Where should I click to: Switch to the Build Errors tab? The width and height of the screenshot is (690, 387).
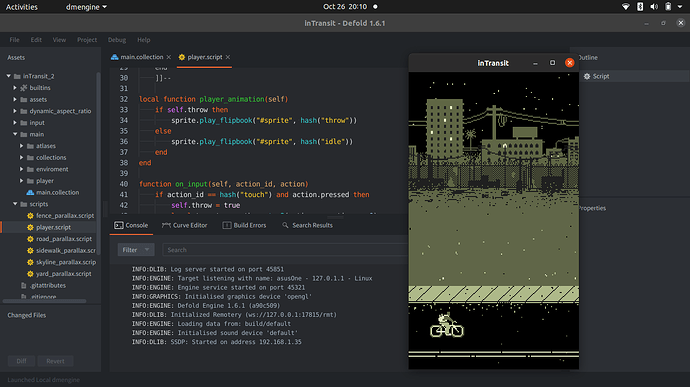click(245, 225)
